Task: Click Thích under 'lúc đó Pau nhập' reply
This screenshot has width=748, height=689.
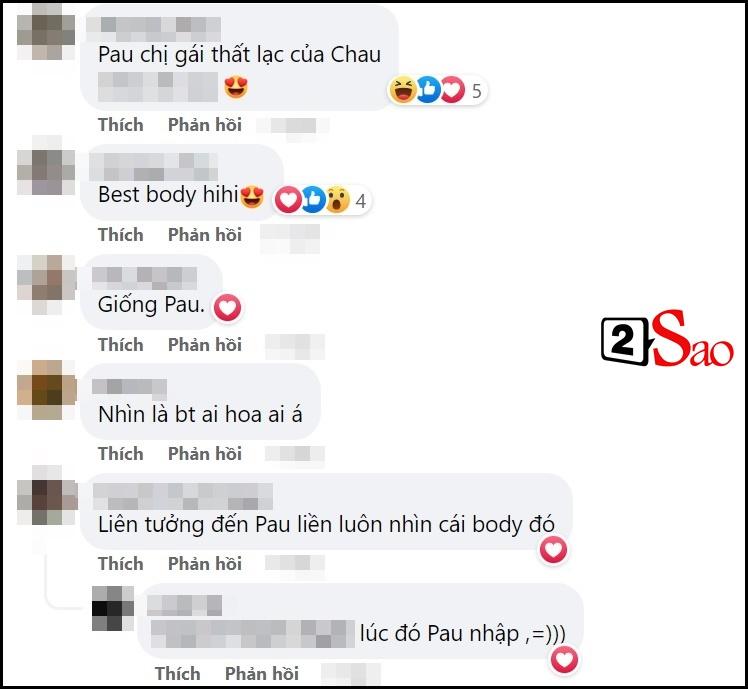Action: [x=177, y=674]
